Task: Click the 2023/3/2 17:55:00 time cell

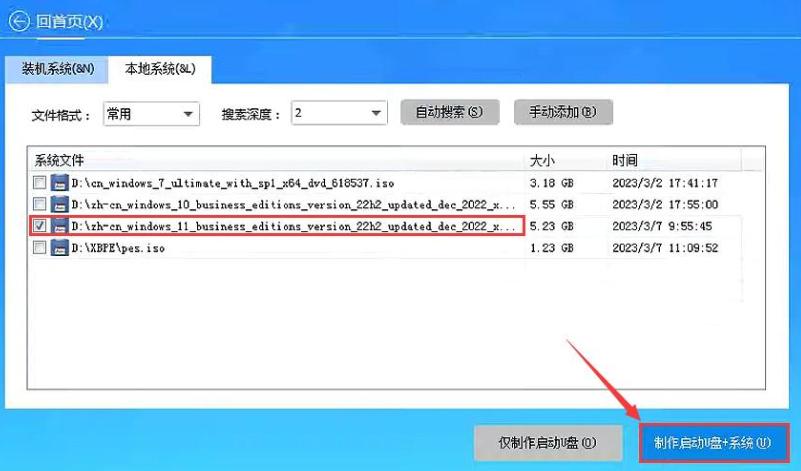Action: pyautogui.click(x=665, y=204)
